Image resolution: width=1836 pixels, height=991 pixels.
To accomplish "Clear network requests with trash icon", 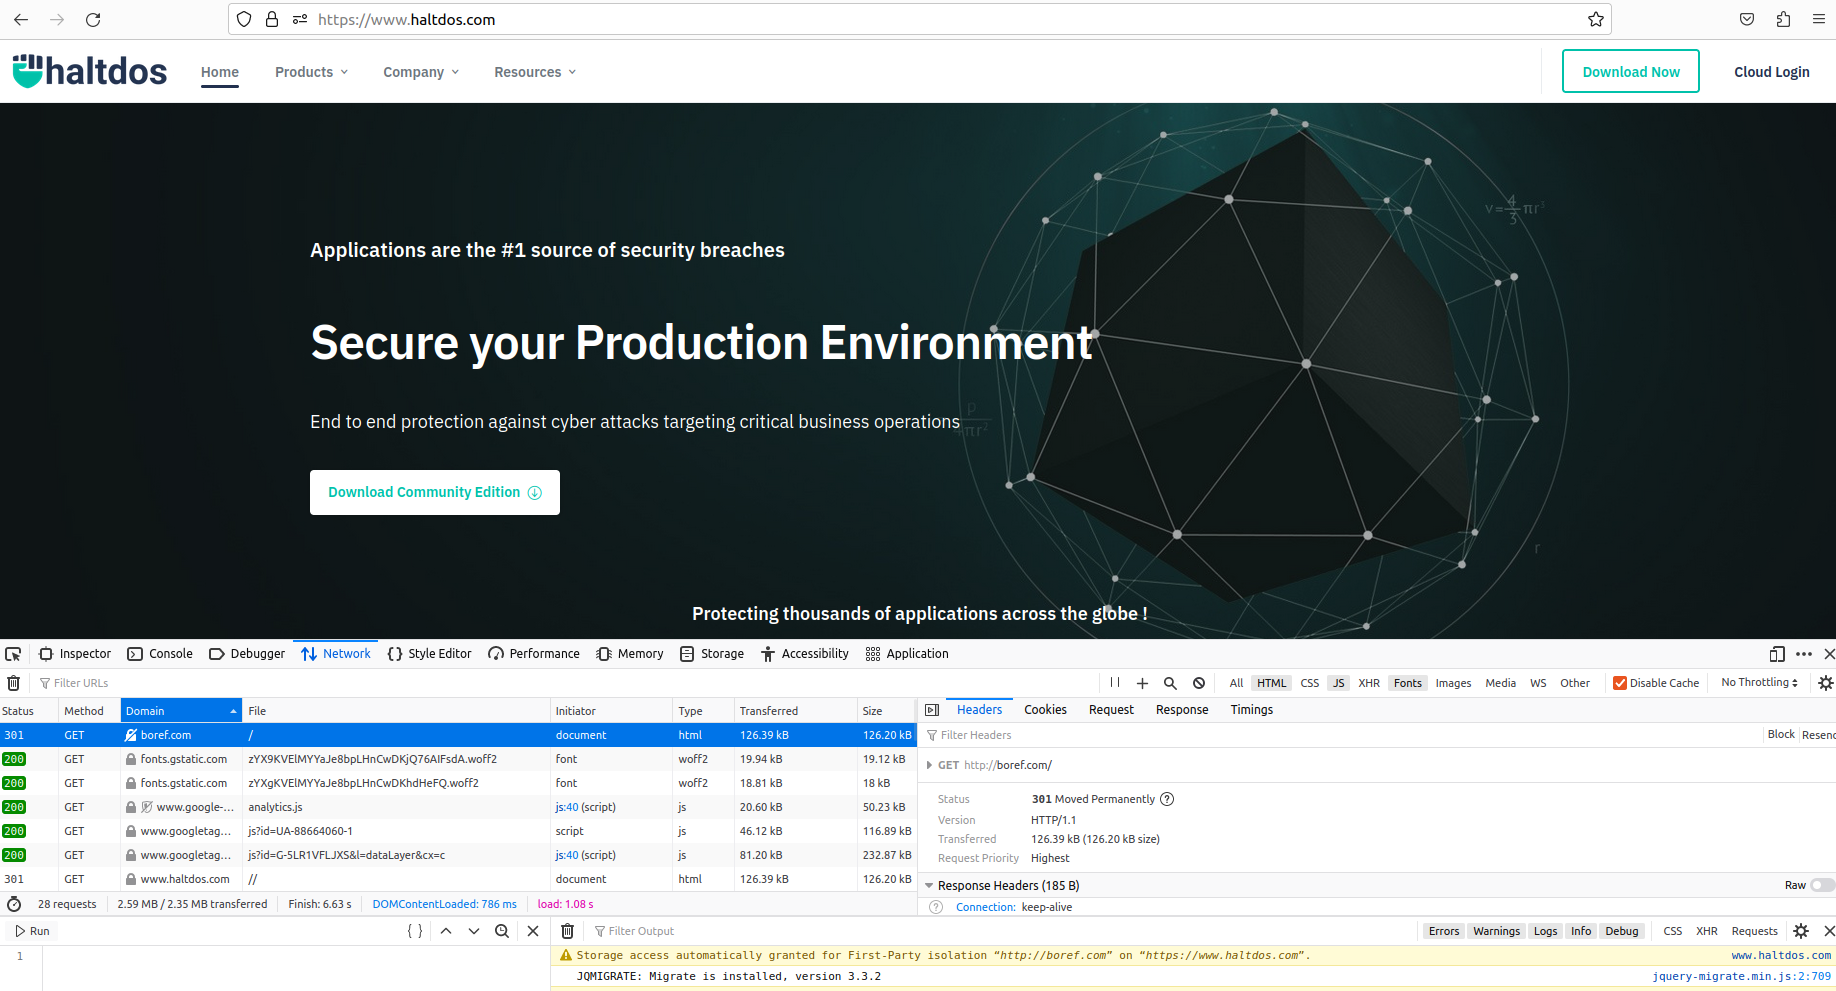I will coord(14,683).
